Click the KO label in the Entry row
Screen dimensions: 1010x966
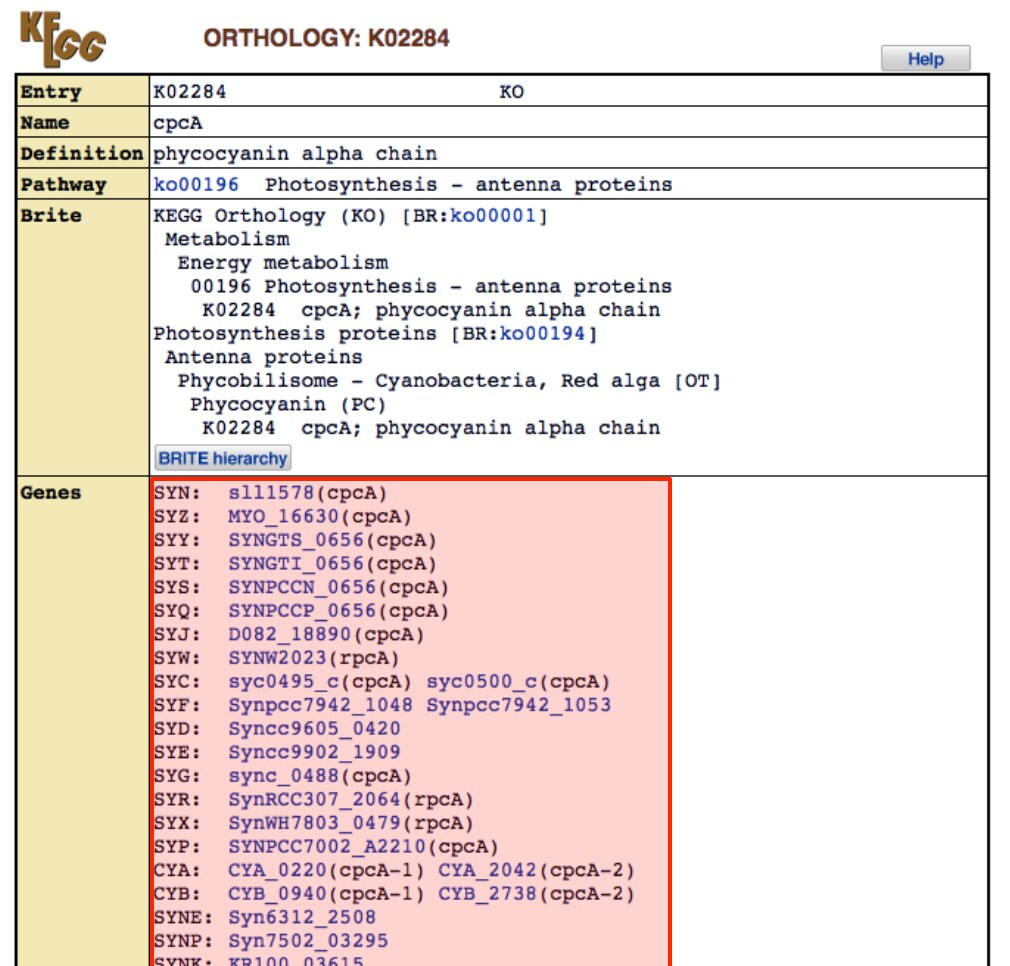(x=511, y=91)
